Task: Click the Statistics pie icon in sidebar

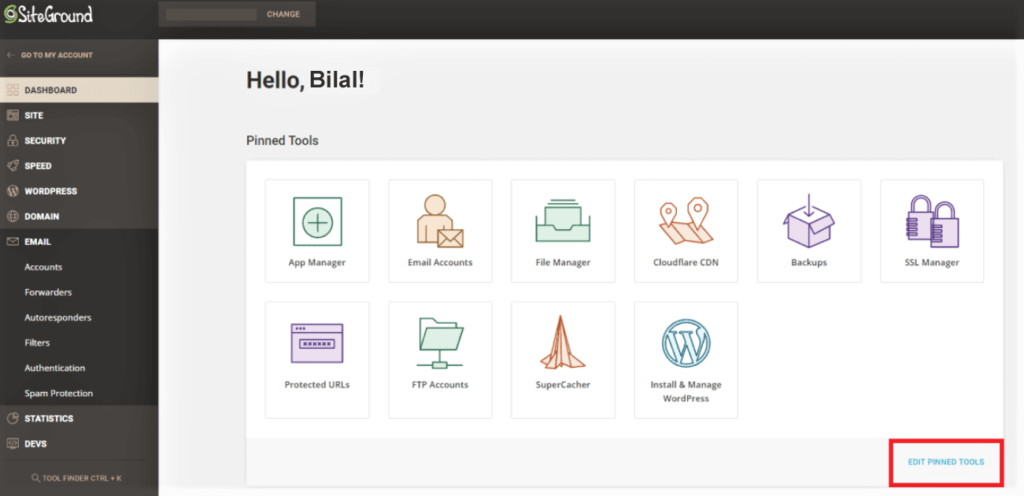Action: tap(12, 418)
